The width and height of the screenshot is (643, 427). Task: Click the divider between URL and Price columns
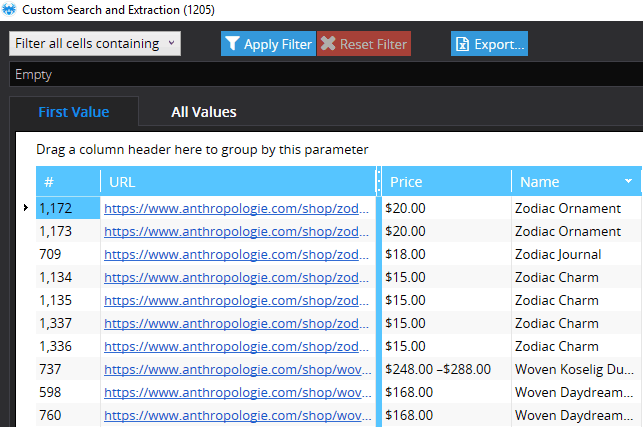point(377,182)
